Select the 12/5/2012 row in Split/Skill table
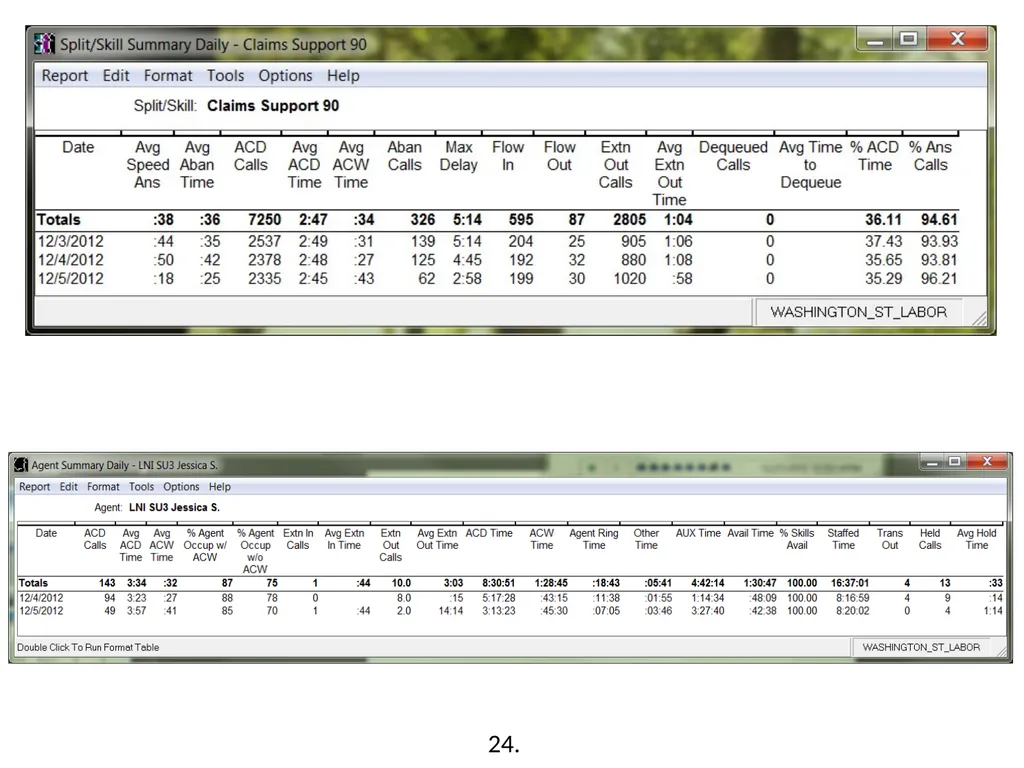 (x=496, y=279)
